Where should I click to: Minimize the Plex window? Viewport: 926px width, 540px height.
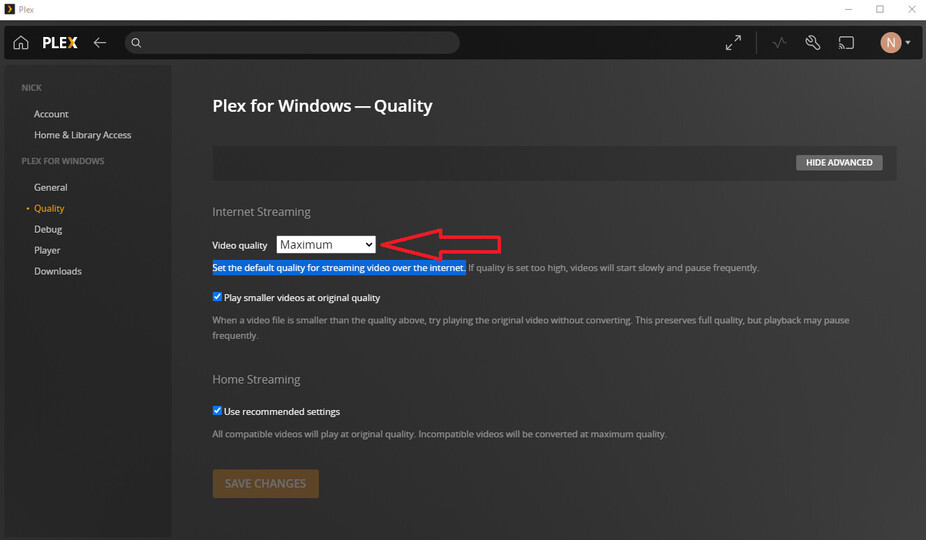(848, 9)
